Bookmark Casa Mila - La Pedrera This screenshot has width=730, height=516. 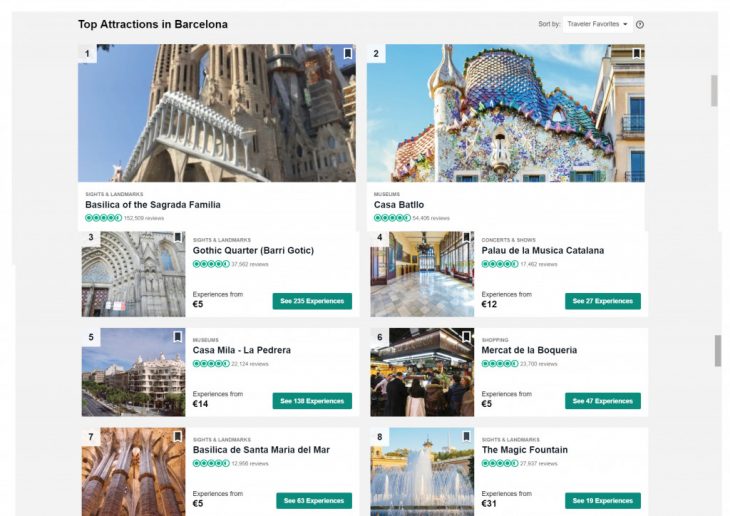click(178, 337)
